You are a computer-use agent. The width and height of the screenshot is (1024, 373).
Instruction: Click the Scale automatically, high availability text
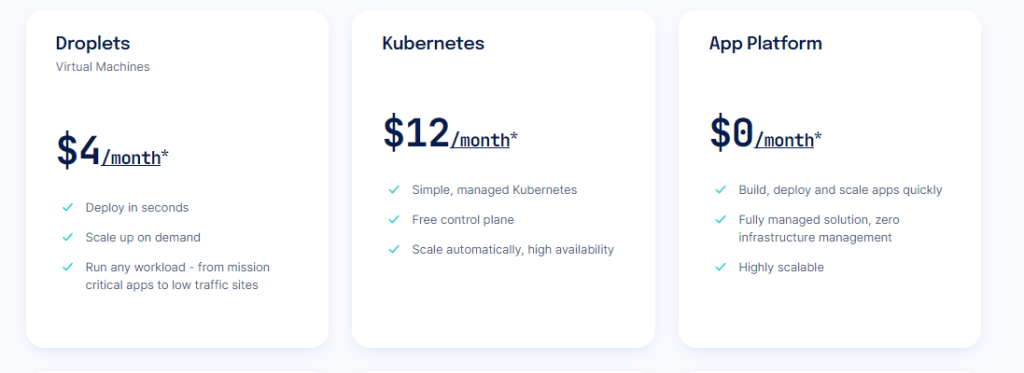pyautogui.click(x=513, y=250)
